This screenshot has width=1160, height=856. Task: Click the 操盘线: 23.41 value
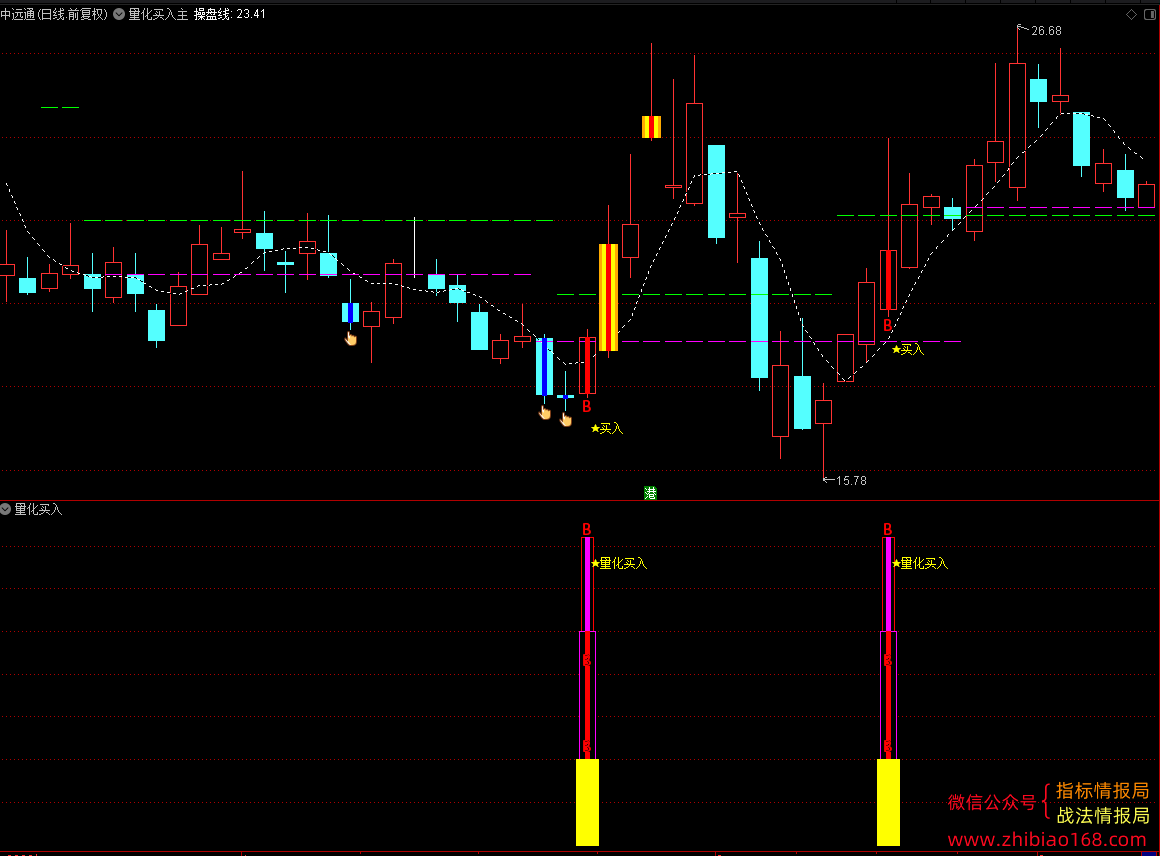coord(229,14)
